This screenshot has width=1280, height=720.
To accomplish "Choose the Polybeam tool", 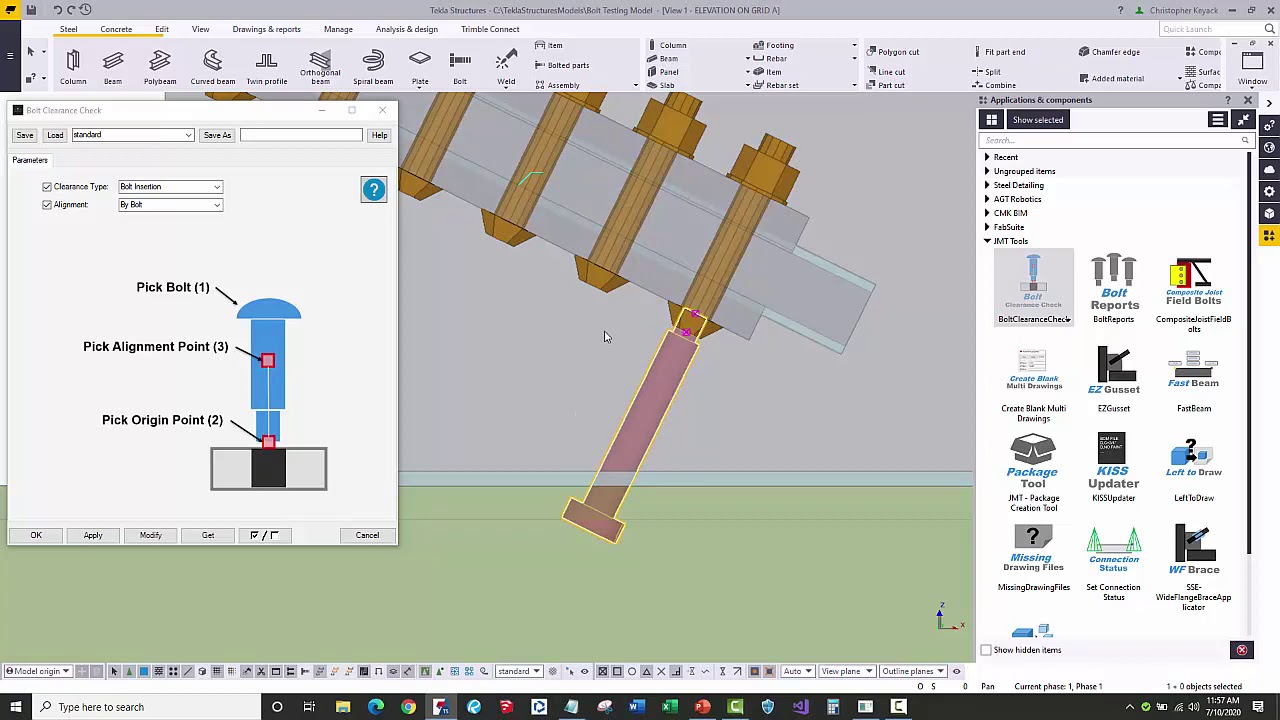I will coord(160,68).
